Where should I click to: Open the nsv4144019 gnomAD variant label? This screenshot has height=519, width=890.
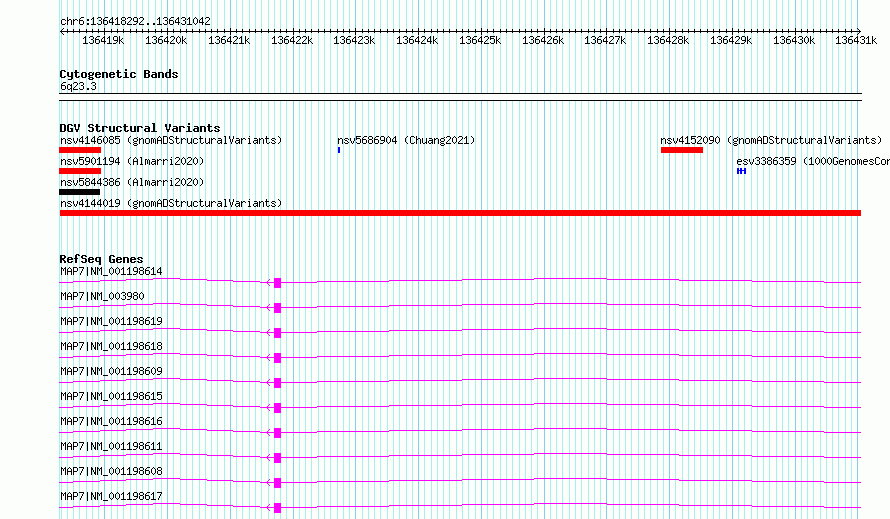pos(171,203)
